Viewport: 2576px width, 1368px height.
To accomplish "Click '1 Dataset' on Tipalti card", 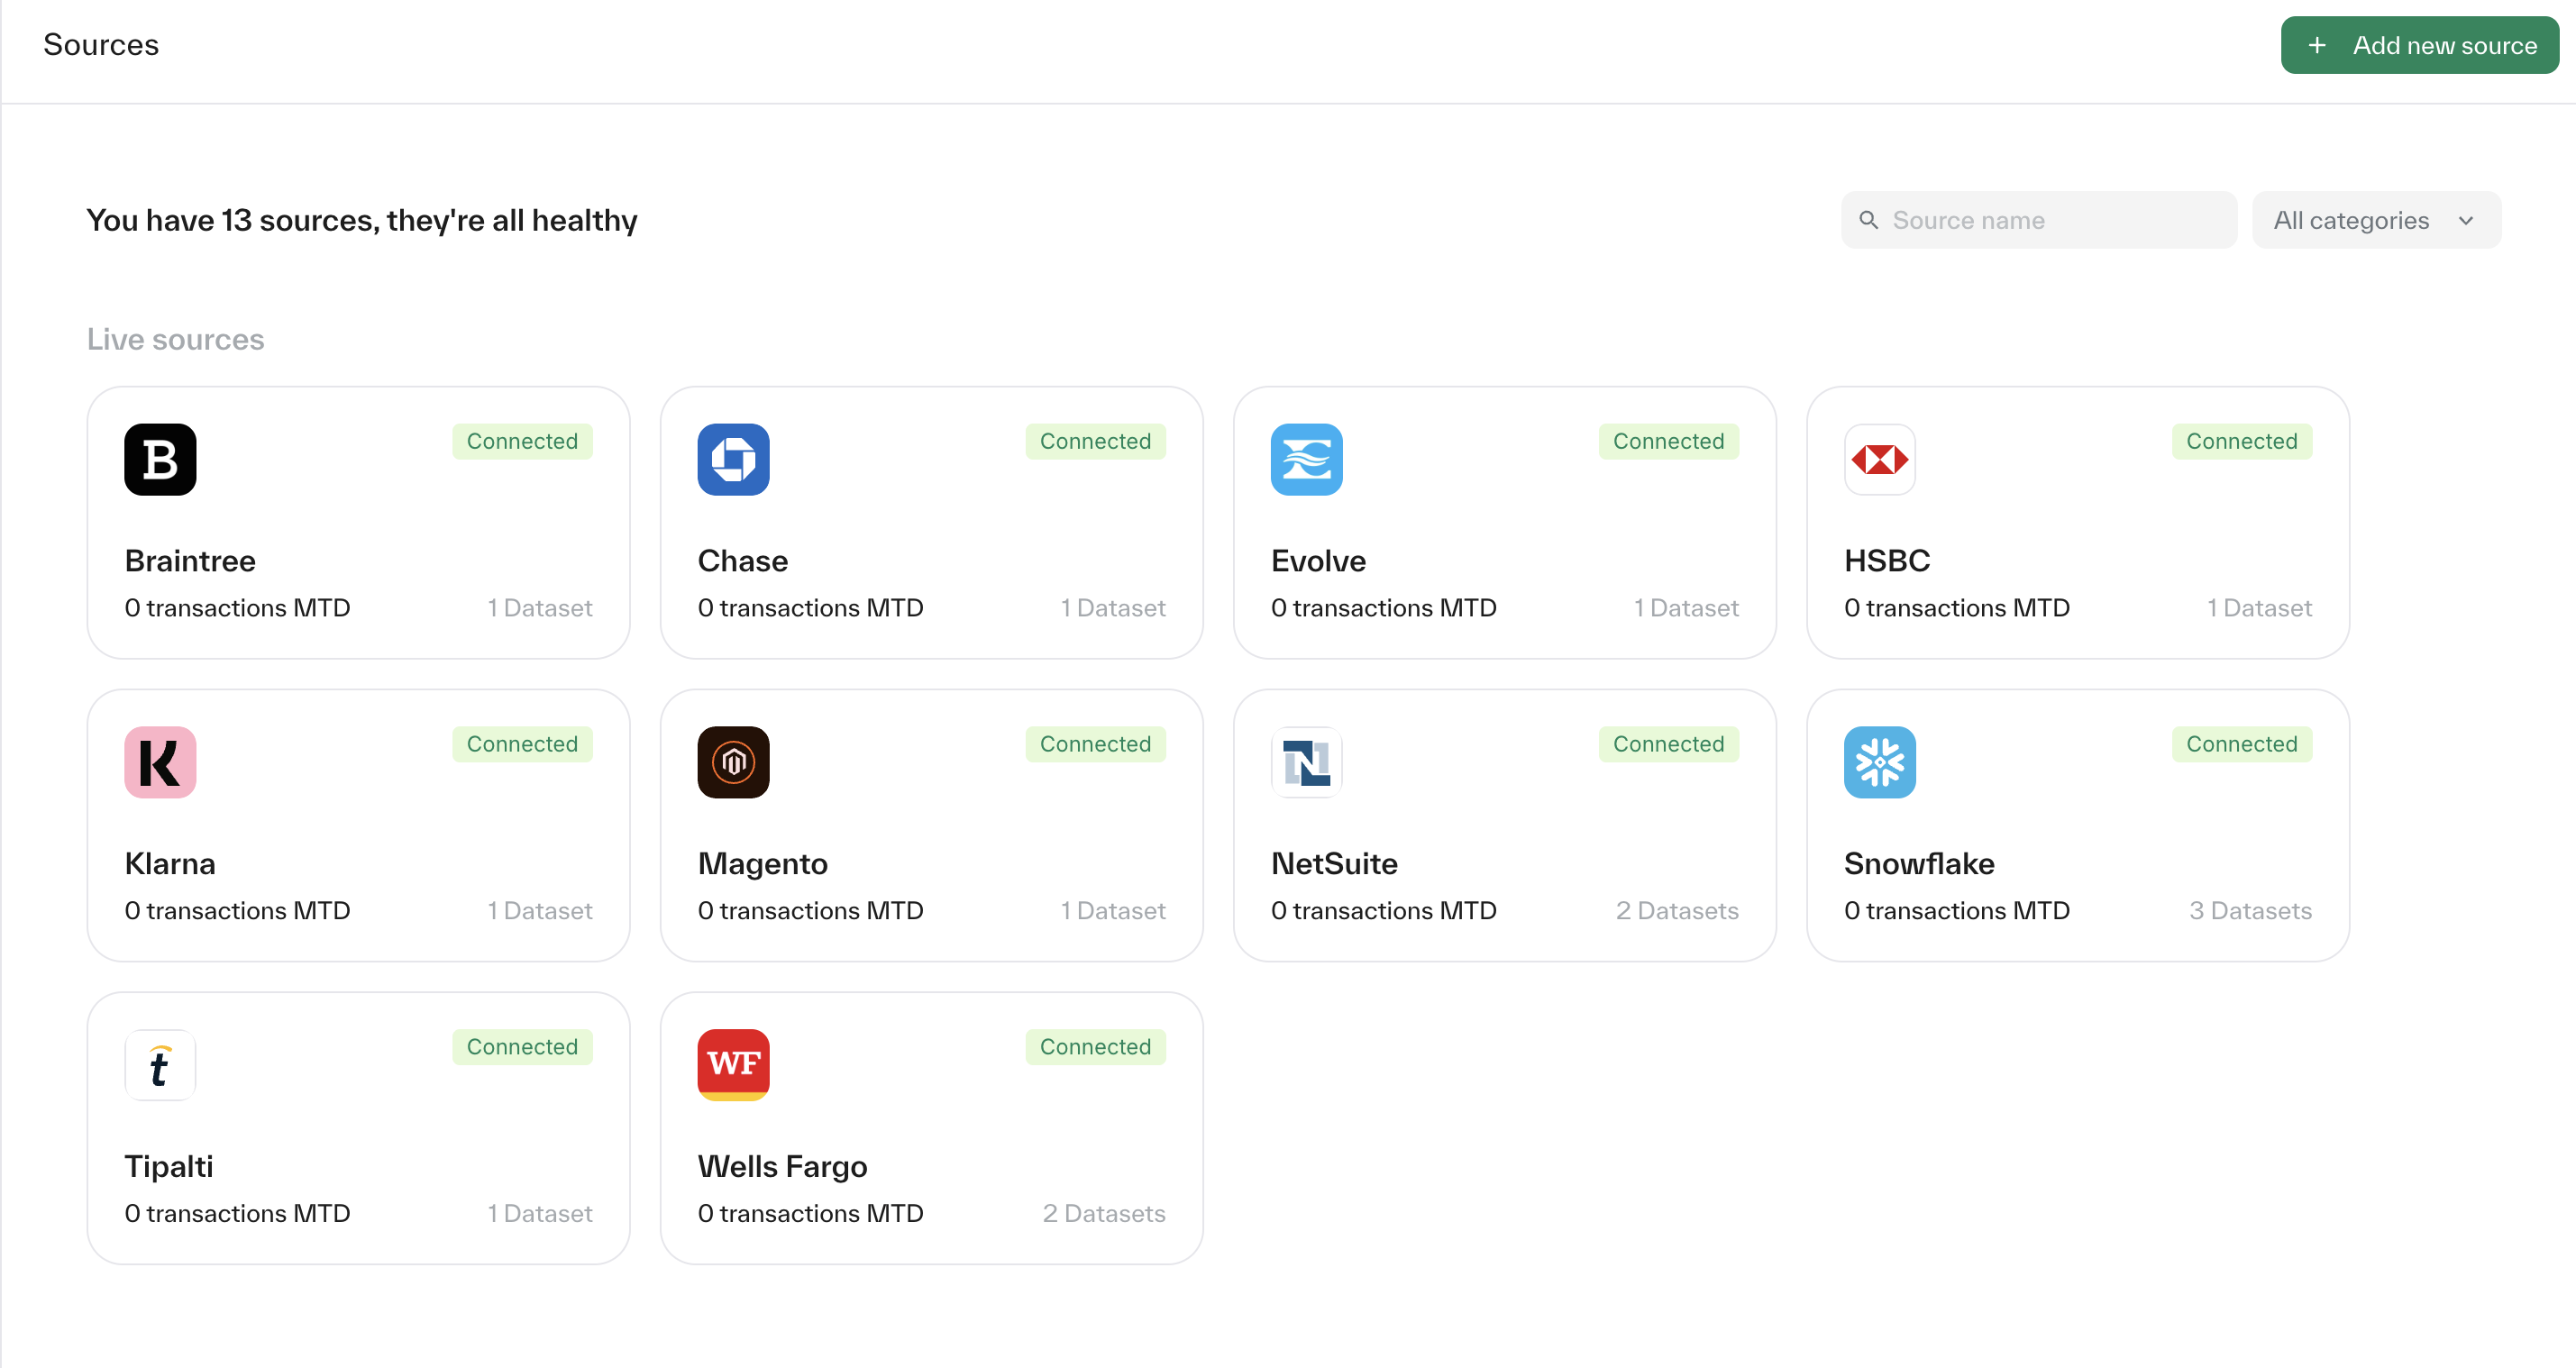I will point(540,1214).
